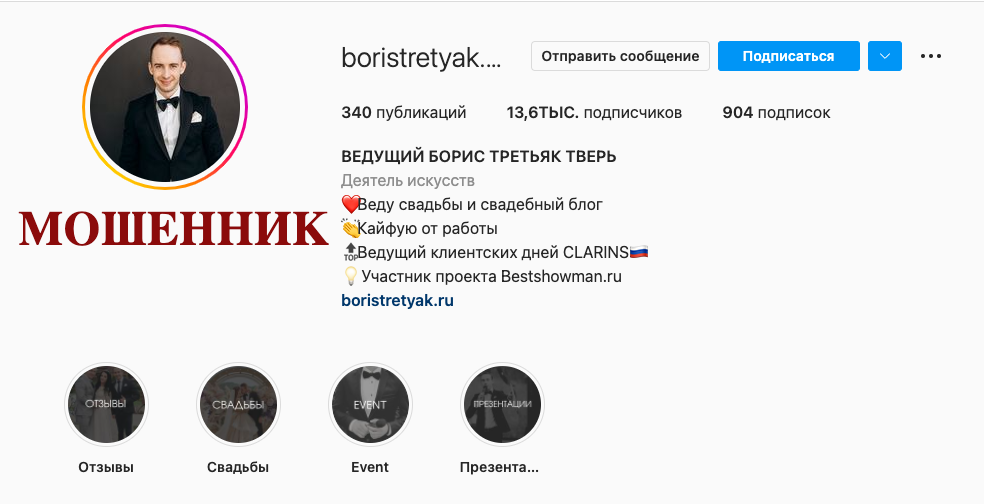Click the Подписаться follow button

click(788, 56)
